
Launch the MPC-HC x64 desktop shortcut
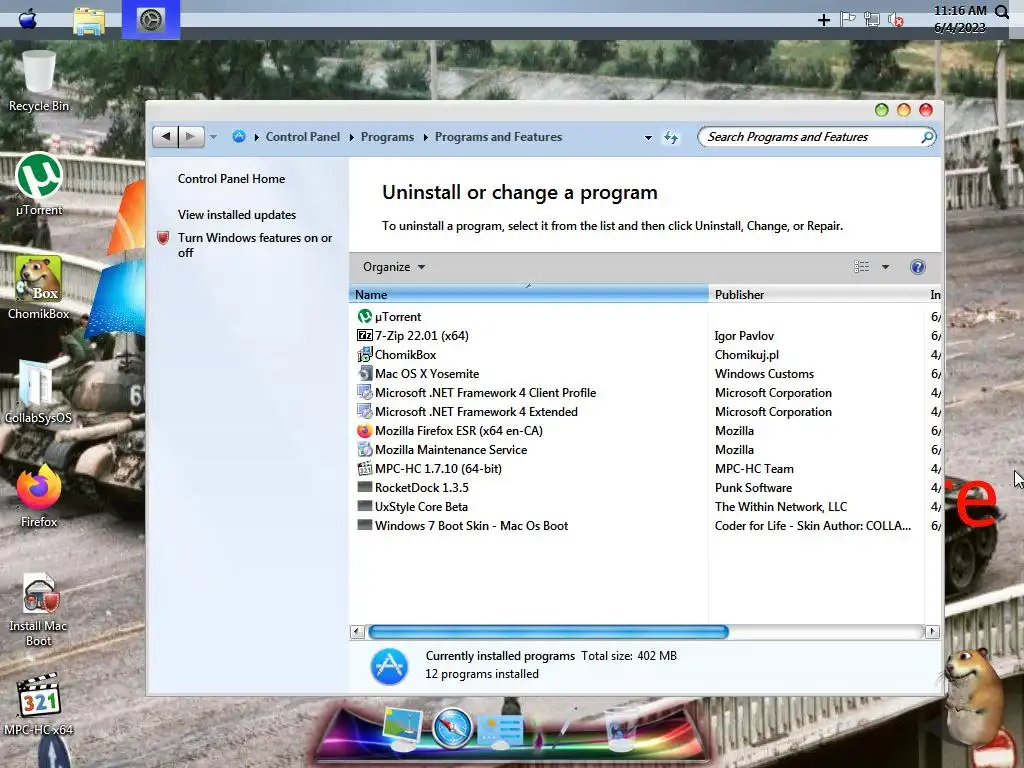(39, 704)
